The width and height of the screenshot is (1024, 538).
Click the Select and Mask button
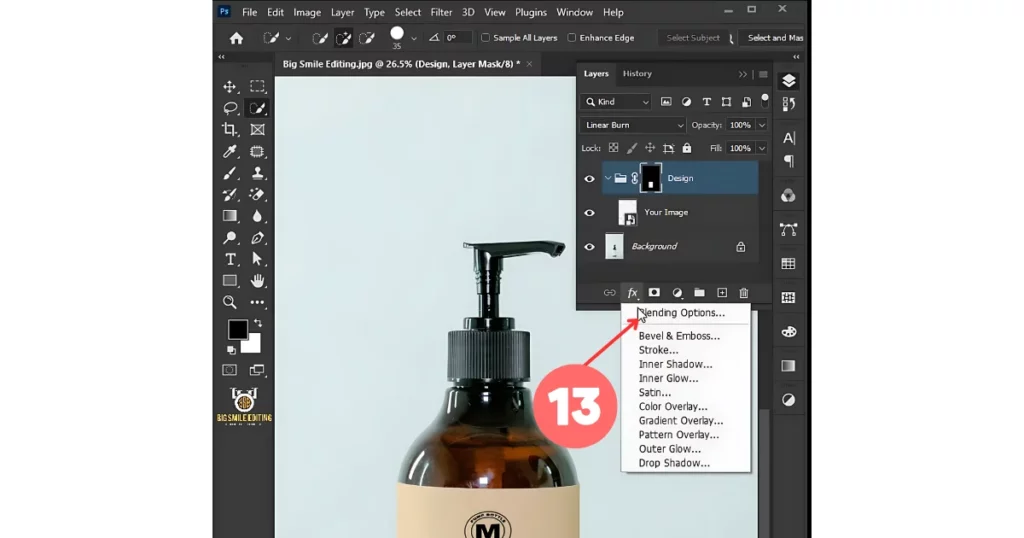[x=775, y=38]
